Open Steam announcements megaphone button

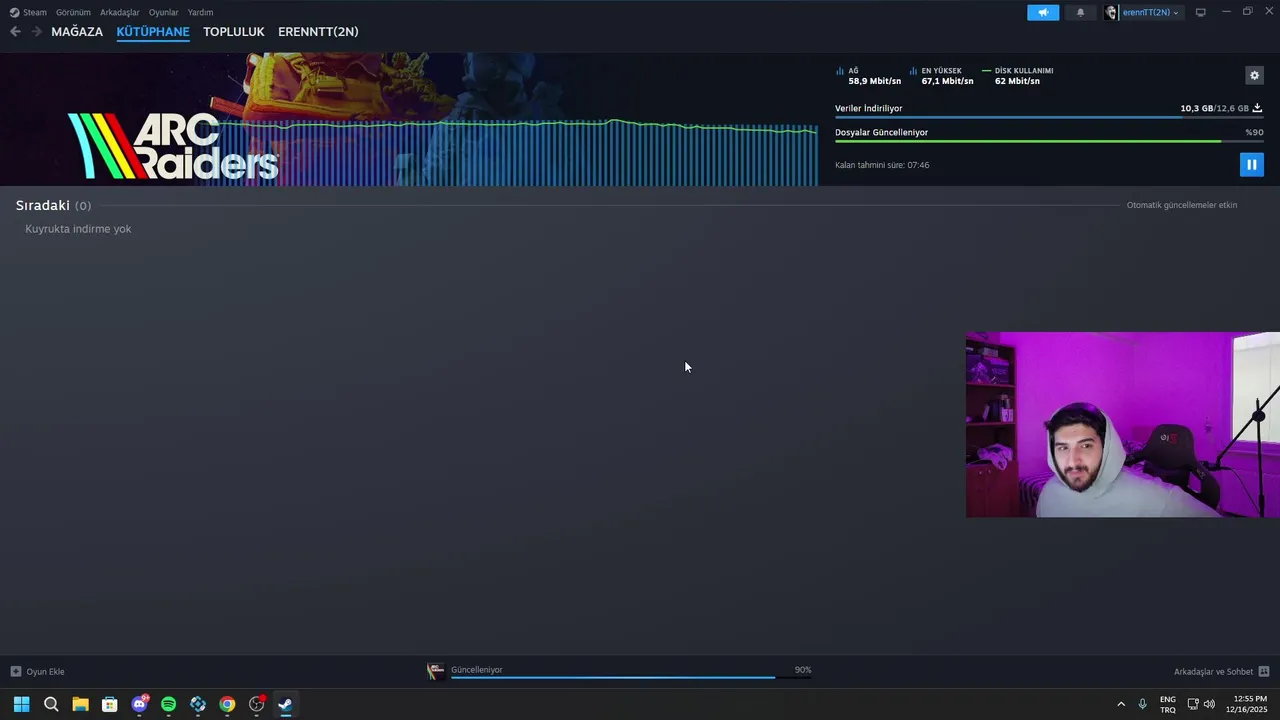pos(1043,12)
